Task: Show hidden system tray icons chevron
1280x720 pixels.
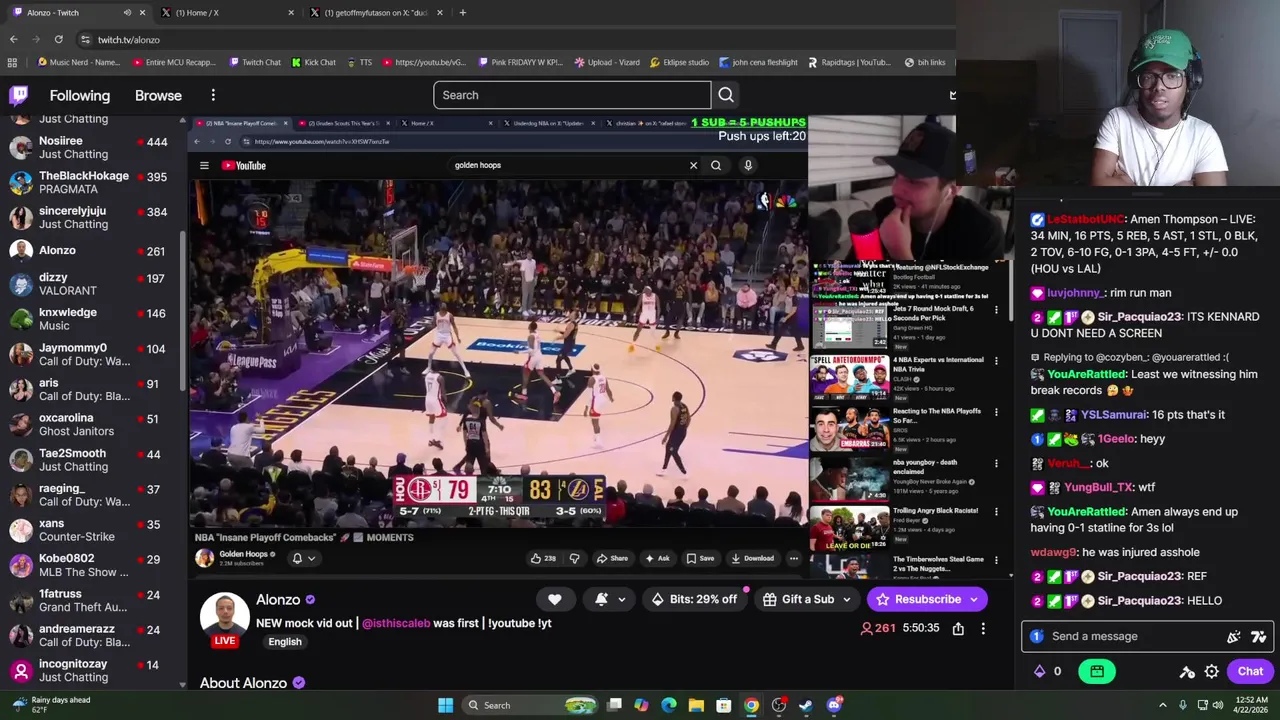Action: [1163, 705]
